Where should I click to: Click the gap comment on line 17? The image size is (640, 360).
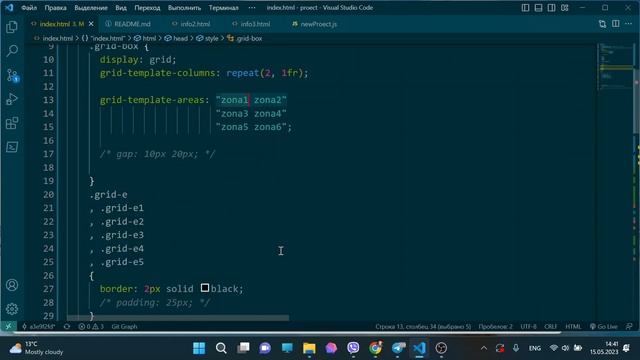pos(157,154)
